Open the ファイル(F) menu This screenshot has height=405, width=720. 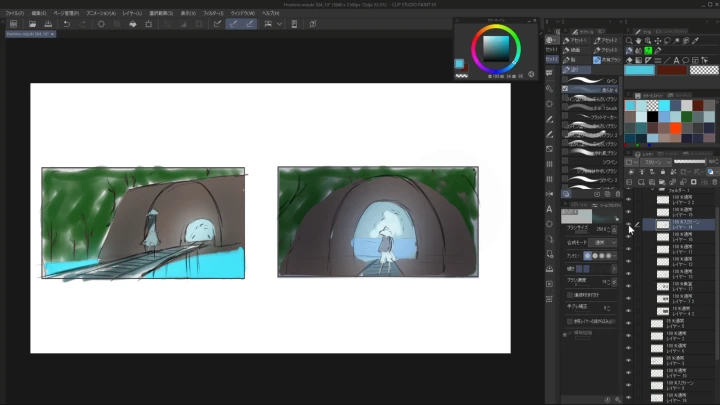coord(15,13)
